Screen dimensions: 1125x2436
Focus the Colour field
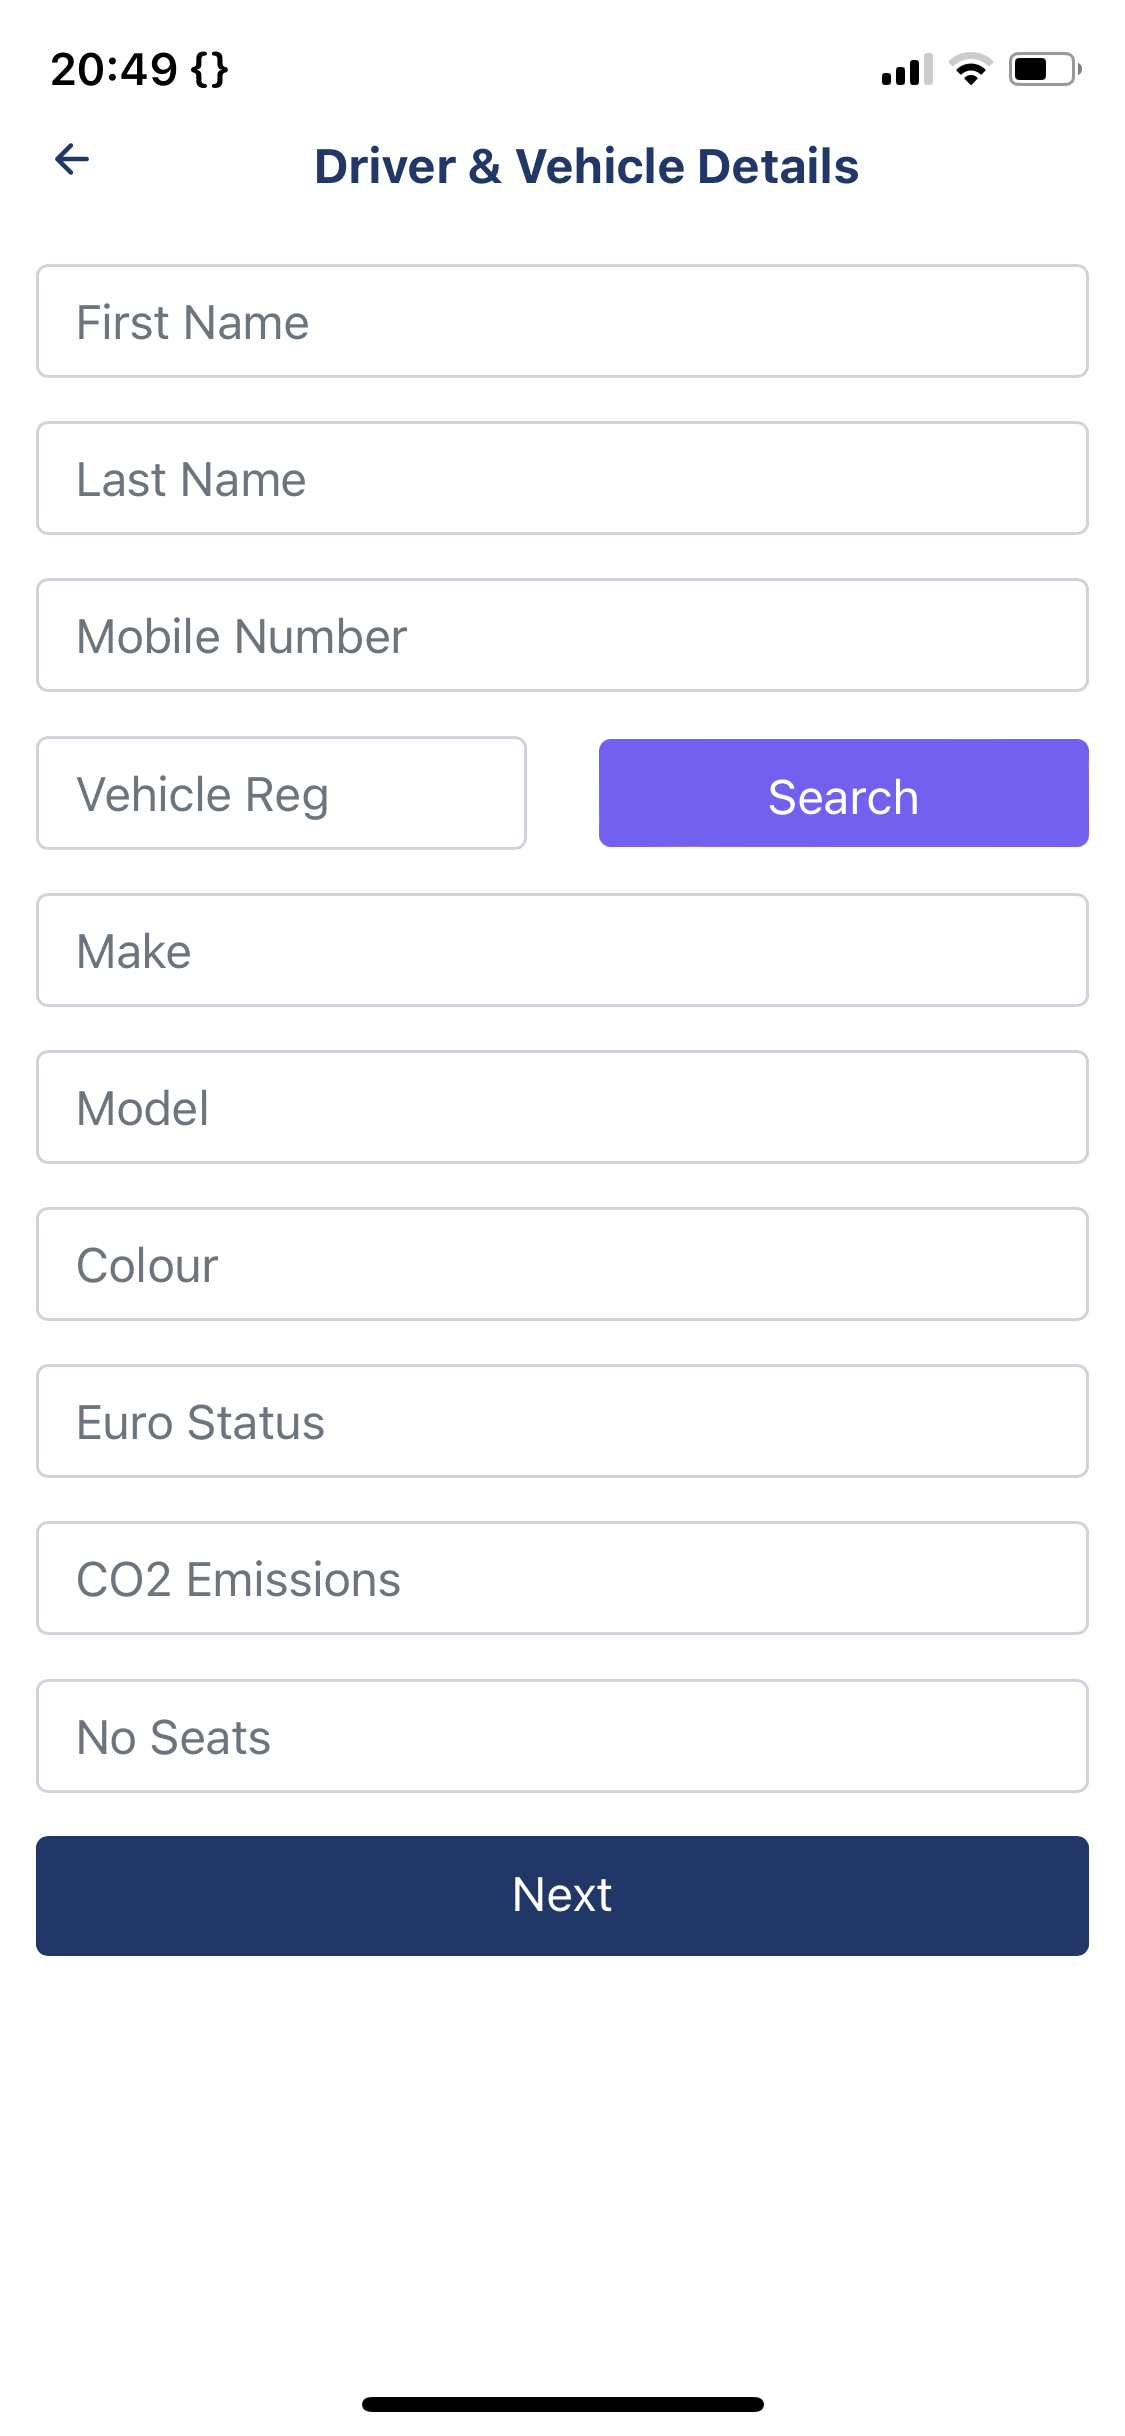point(562,1265)
